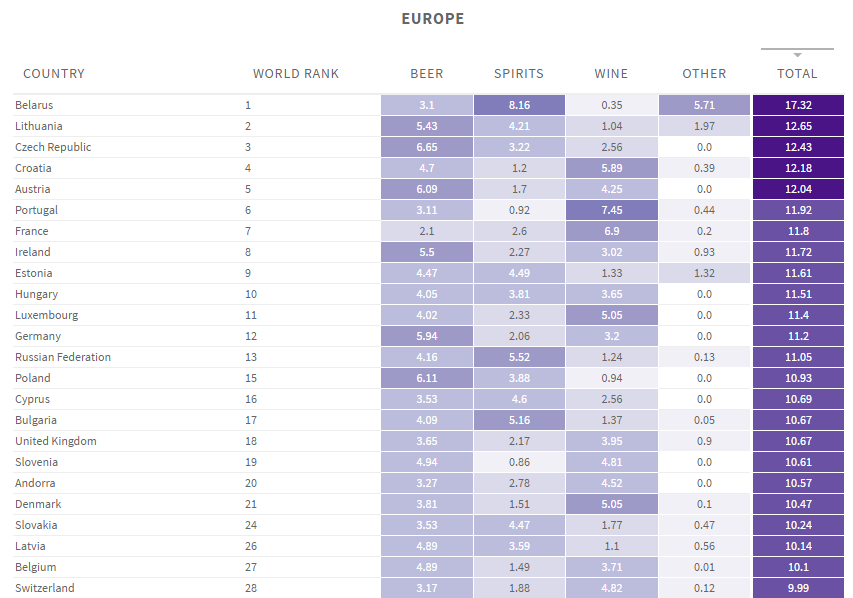Click the Croatia country name

tap(33, 168)
